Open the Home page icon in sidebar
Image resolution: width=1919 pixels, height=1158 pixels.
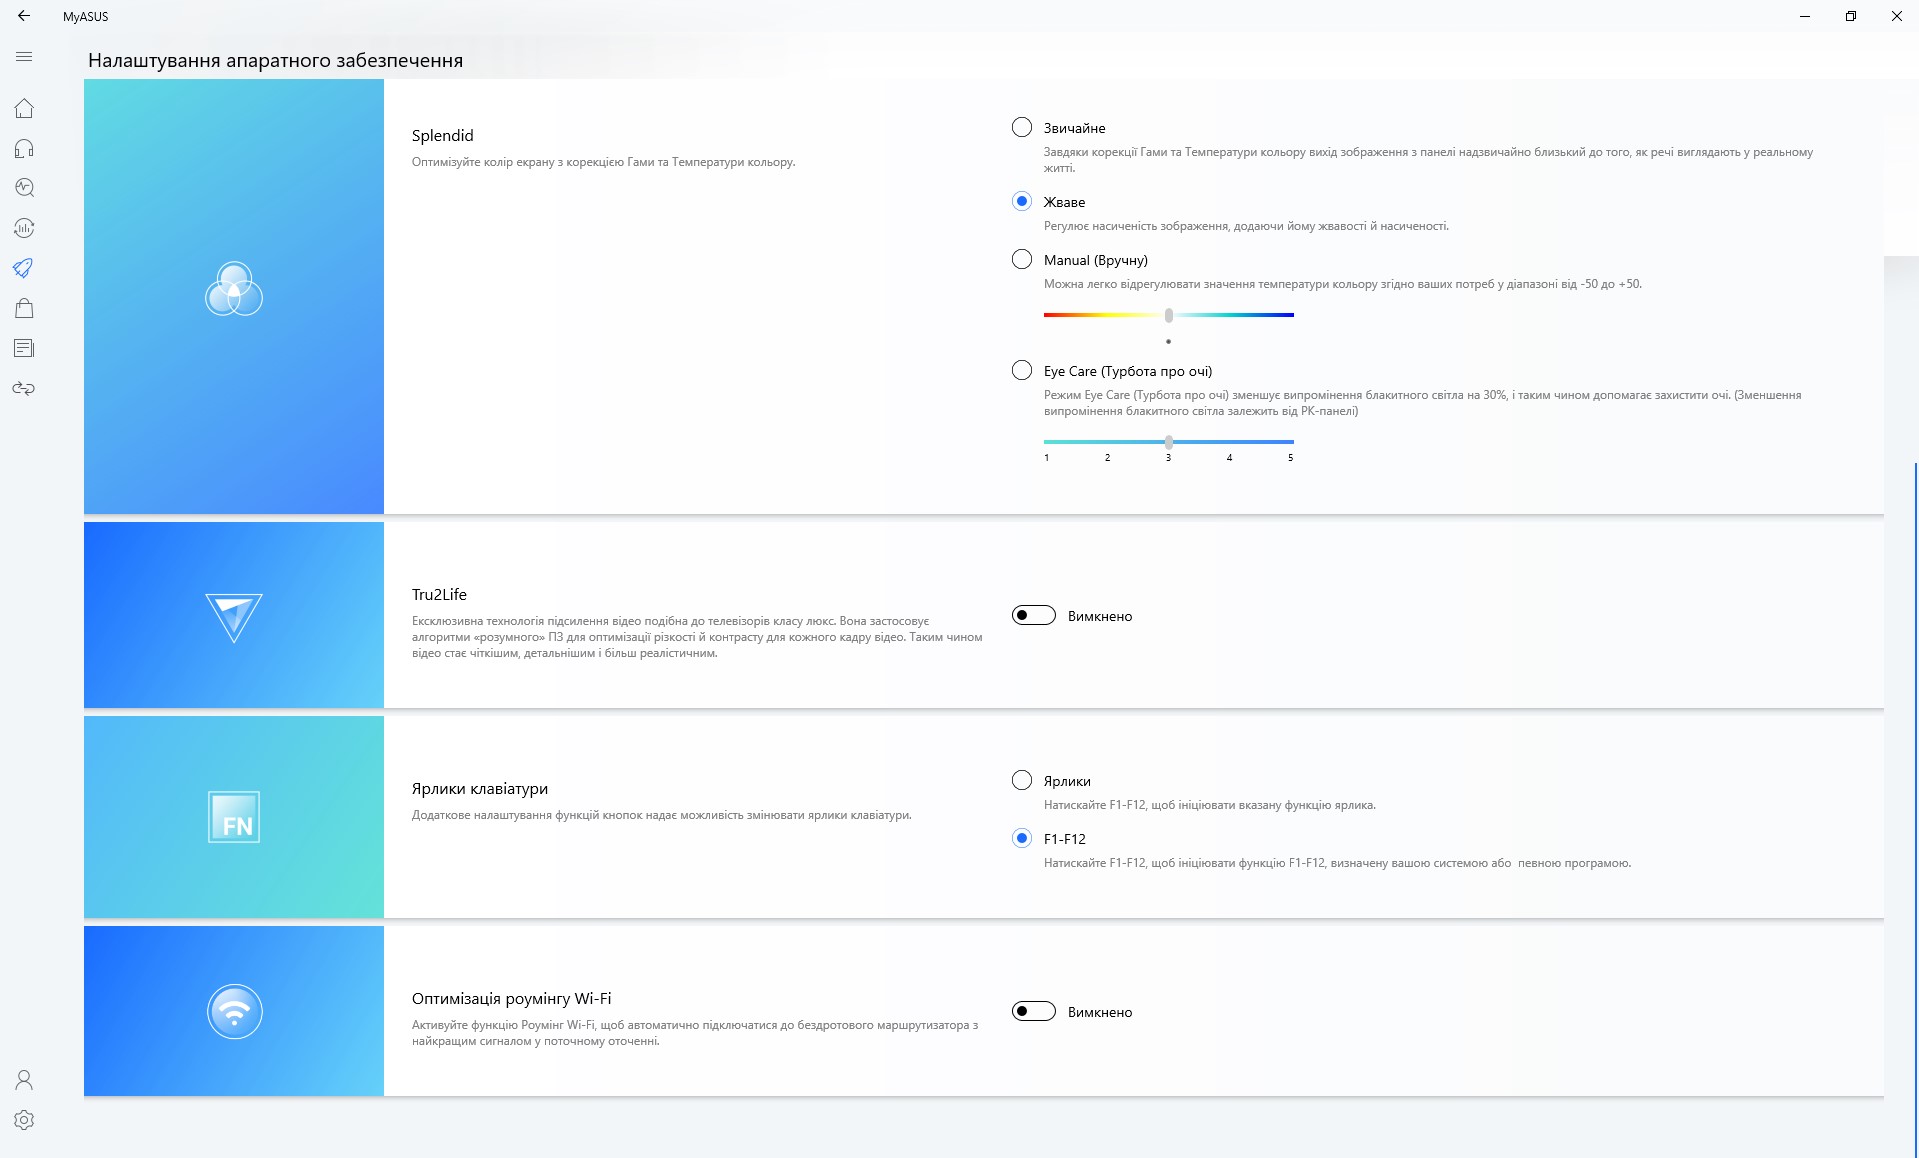24,108
